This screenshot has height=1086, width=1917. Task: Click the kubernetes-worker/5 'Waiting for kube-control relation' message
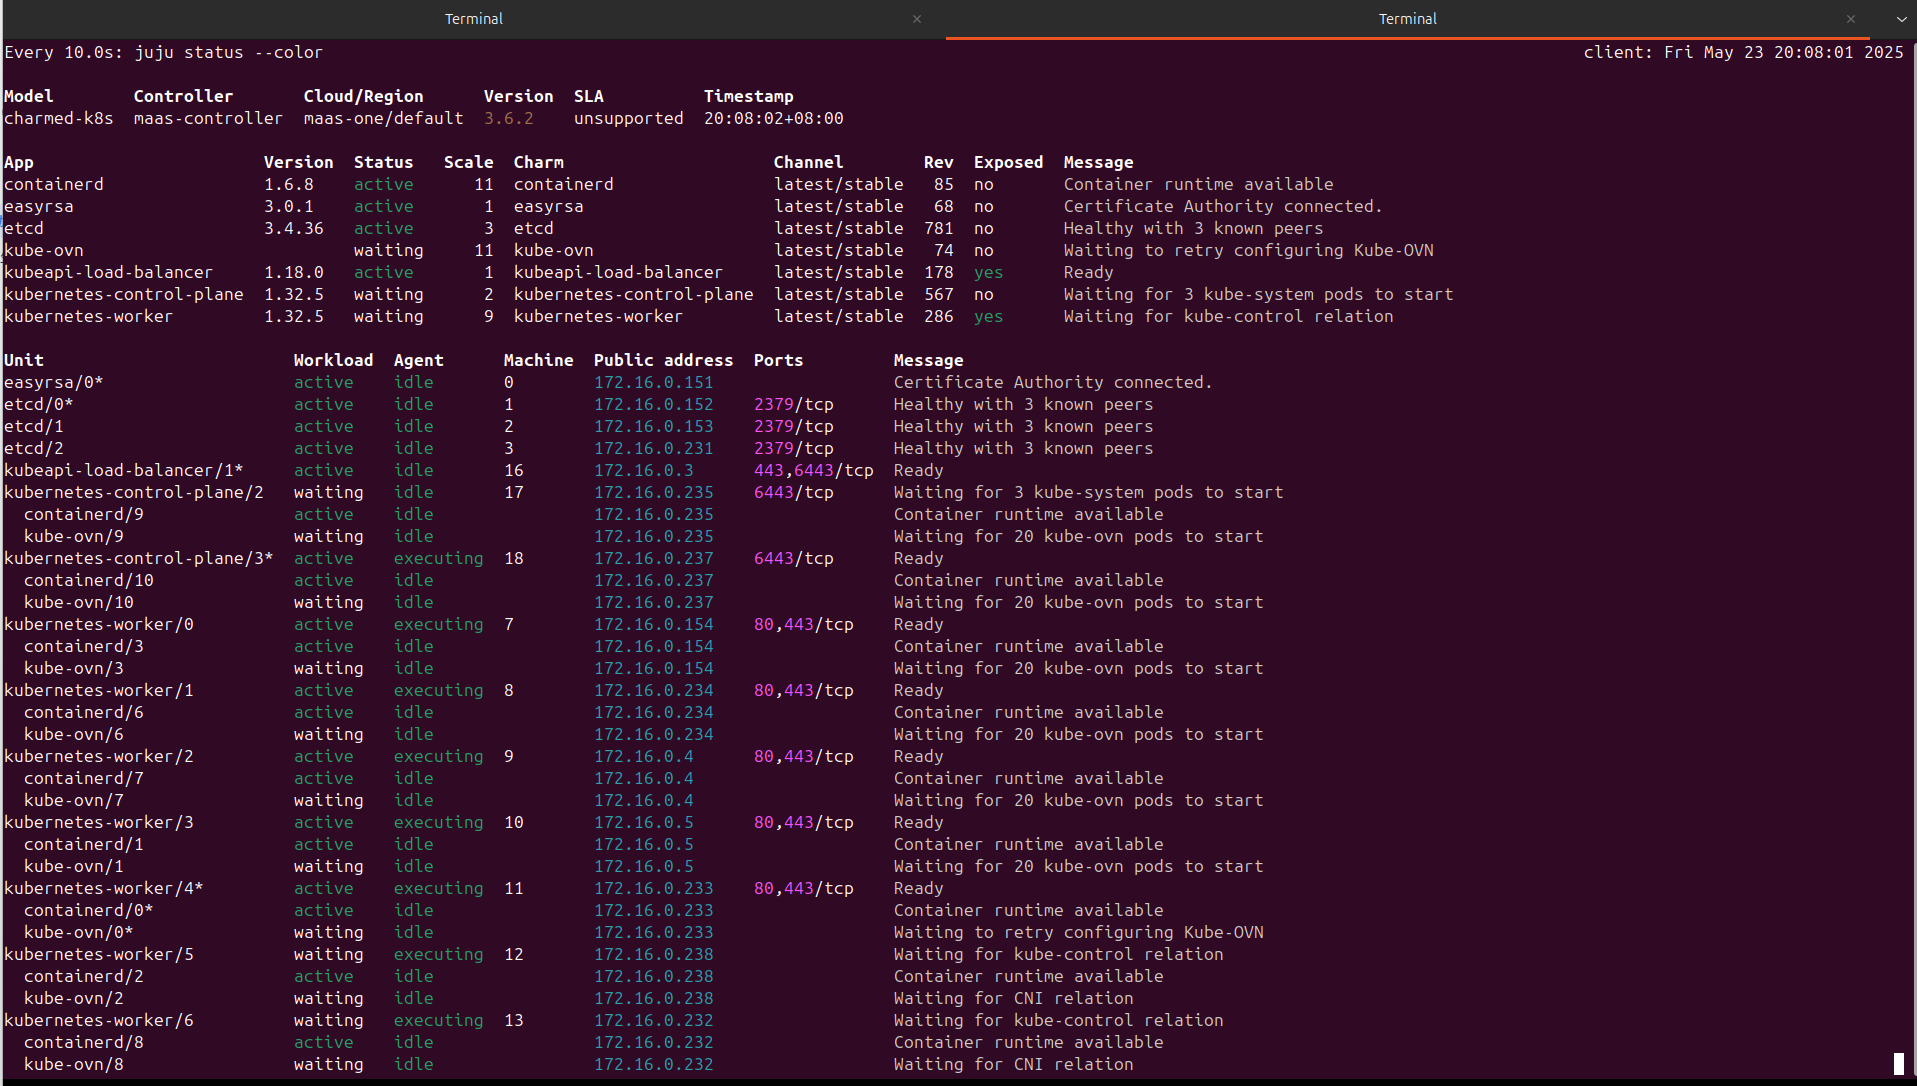(1058, 954)
